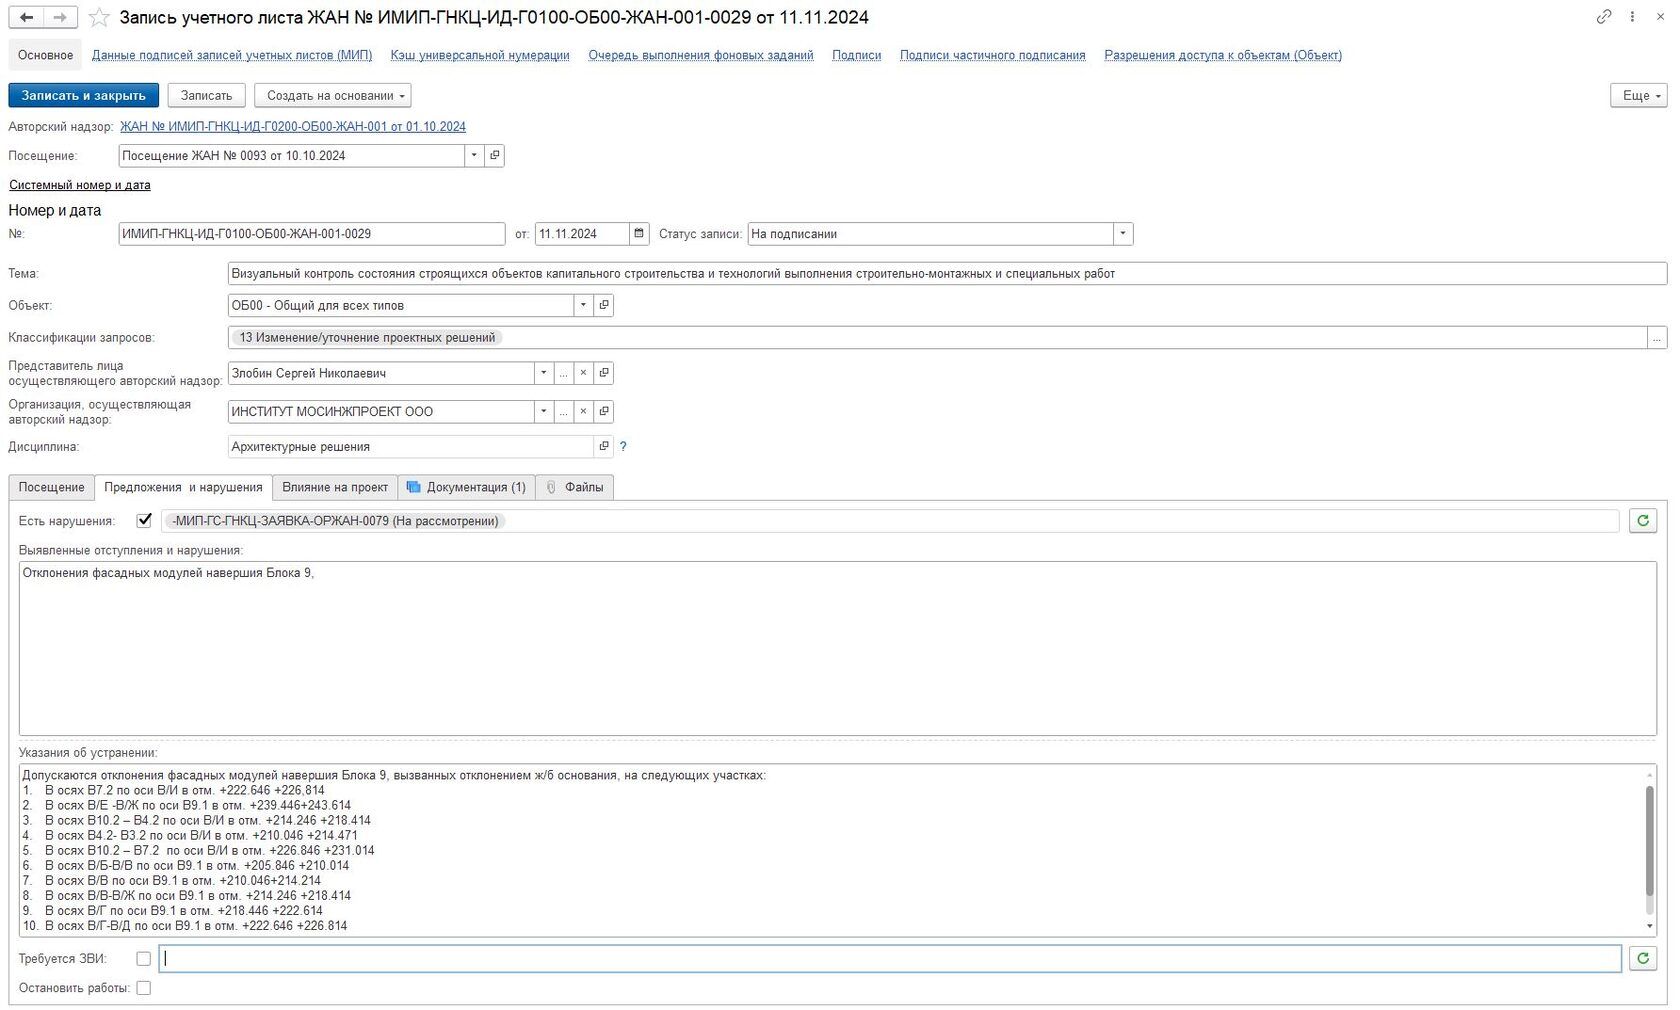Copy link to record icon
Screen dimensions: 1680x1010
pyautogui.click(x=1603, y=17)
